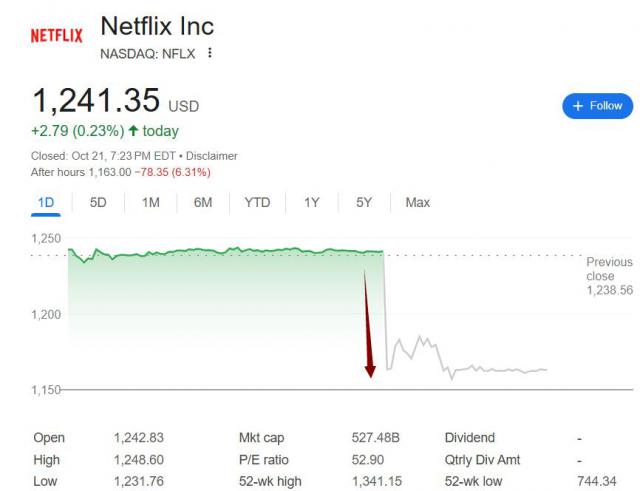Open the three-dot more options menu
This screenshot has width=640, height=491.
(209, 53)
